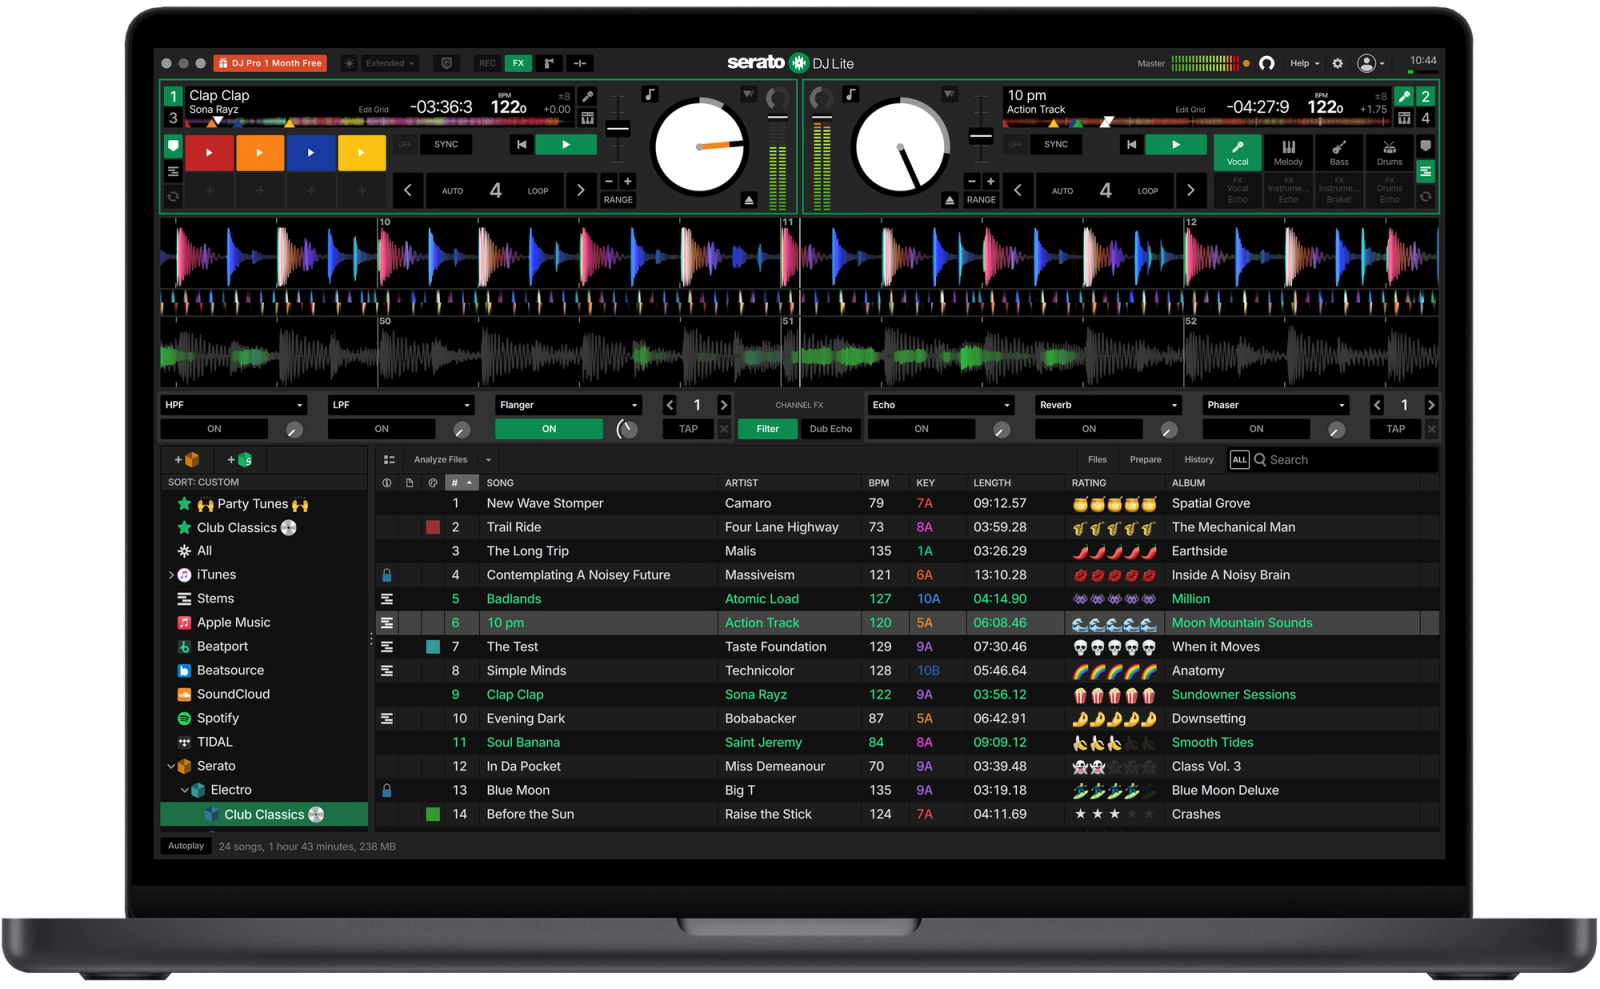Open Serato settings with the gear icon
This screenshot has width=1600, height=989.
point(1337,63)
